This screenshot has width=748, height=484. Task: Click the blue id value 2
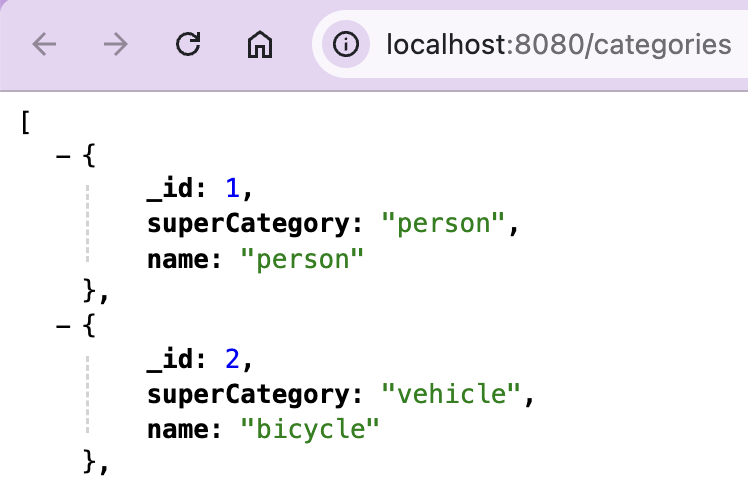(232, 359)
